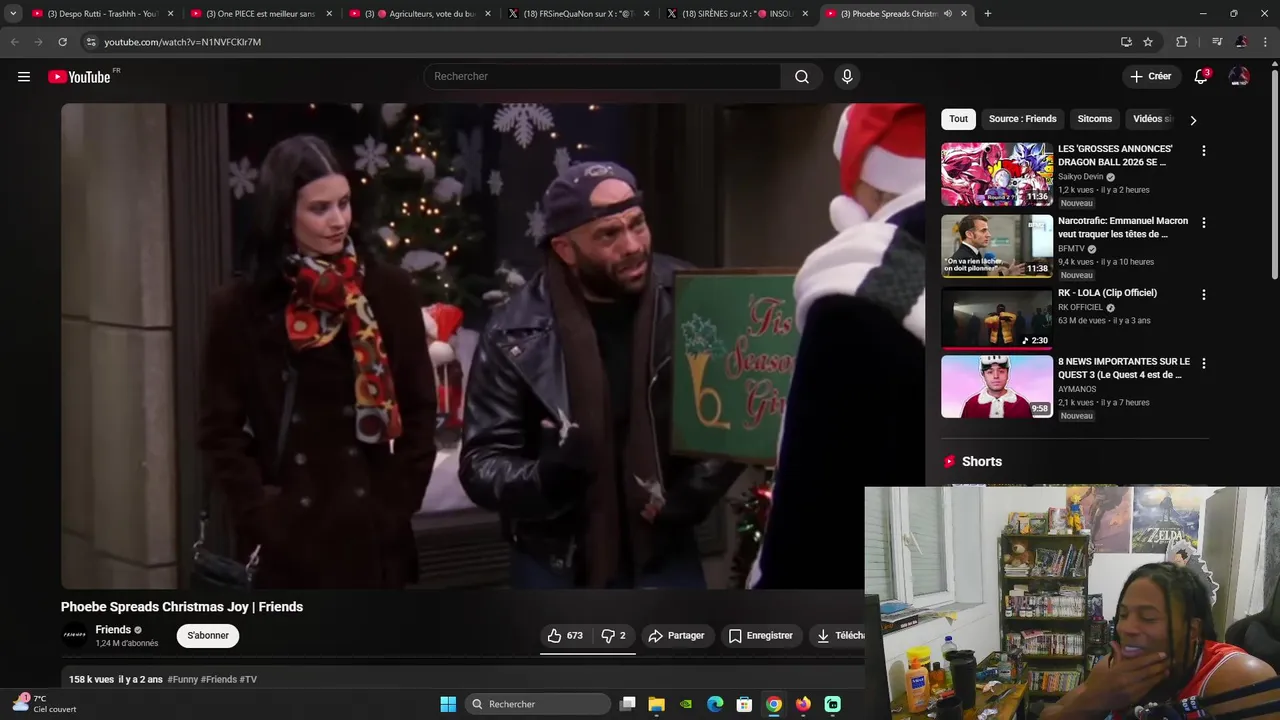The height and width of the screenshot is (720, 1280).
Task: Share the video with Partager
Action: point(676,635)
